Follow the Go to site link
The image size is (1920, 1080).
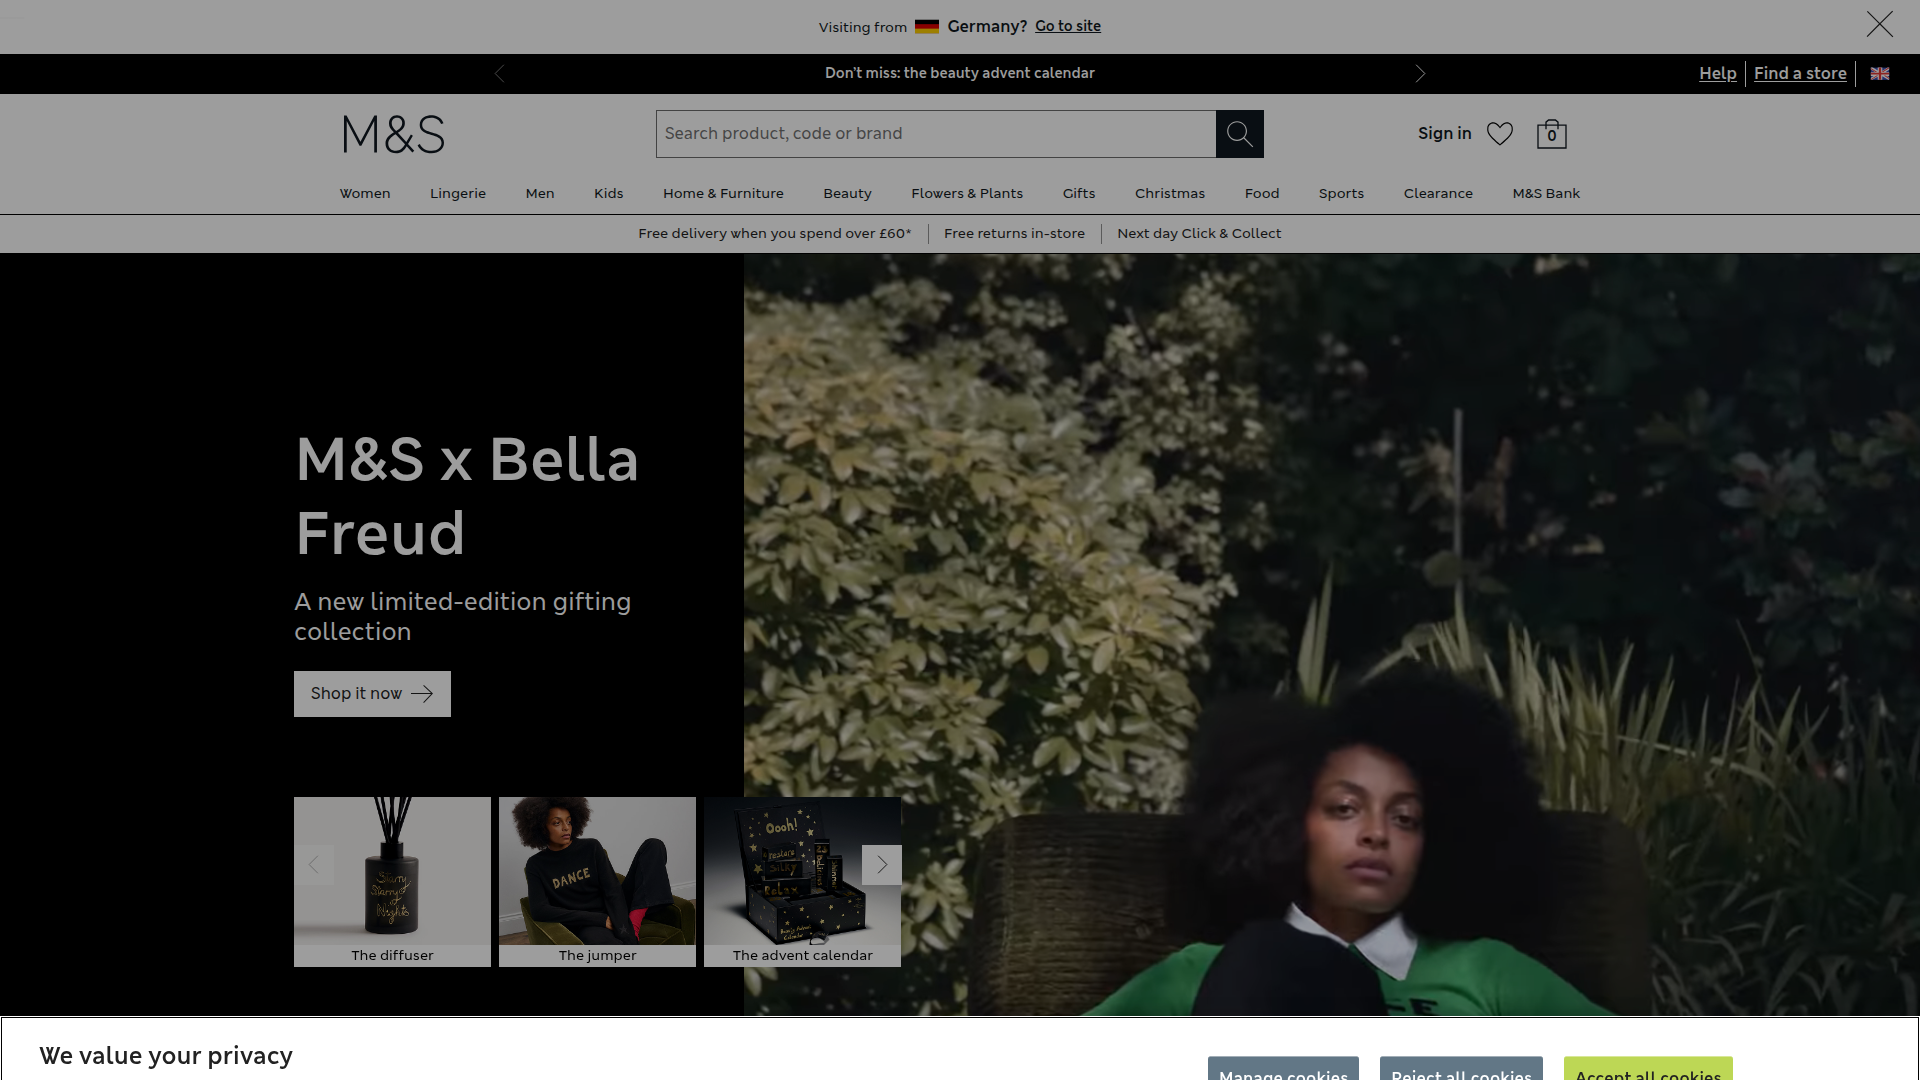tap(1067, 26)
